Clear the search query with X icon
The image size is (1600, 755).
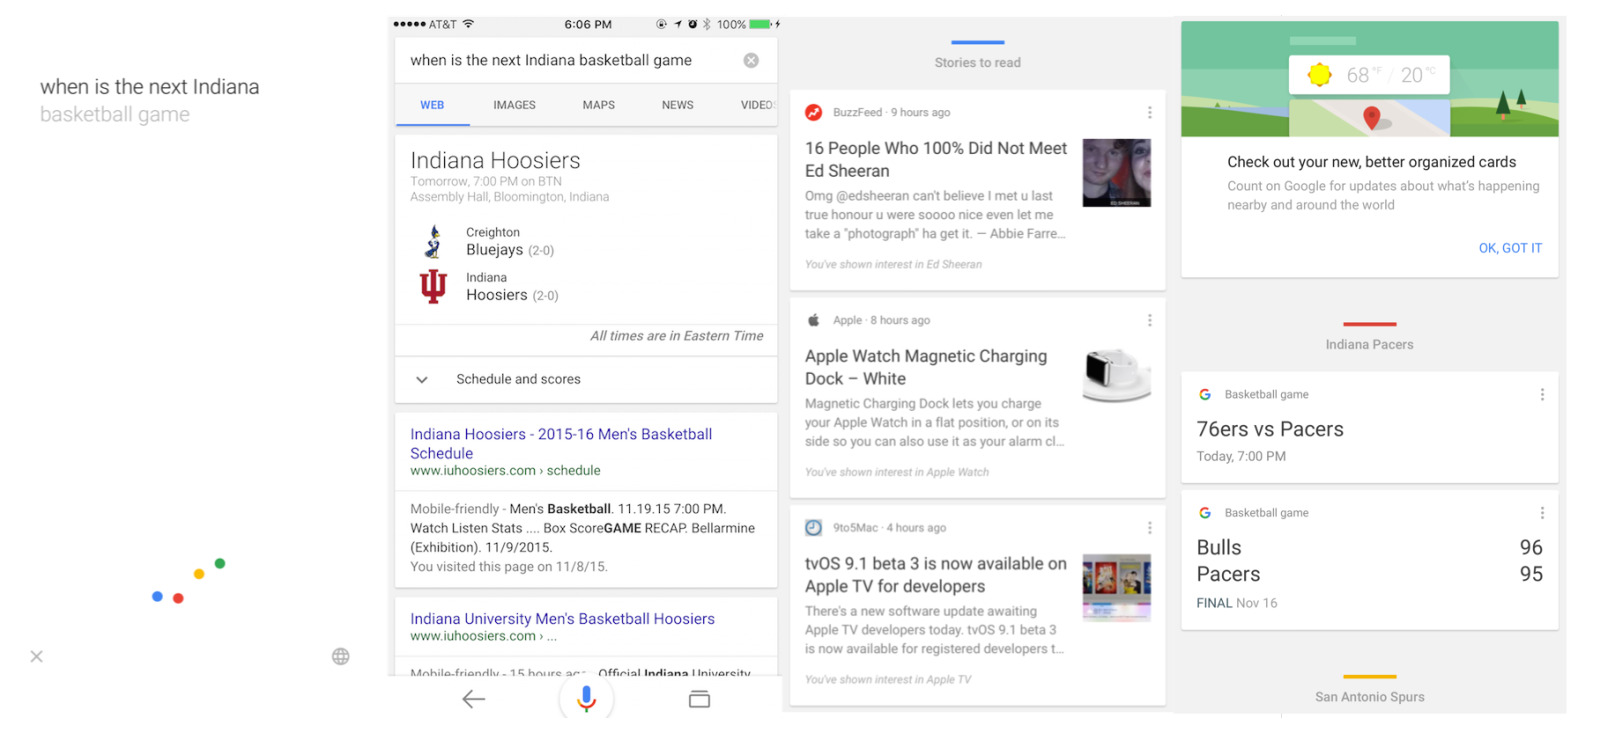click(751, 61)
